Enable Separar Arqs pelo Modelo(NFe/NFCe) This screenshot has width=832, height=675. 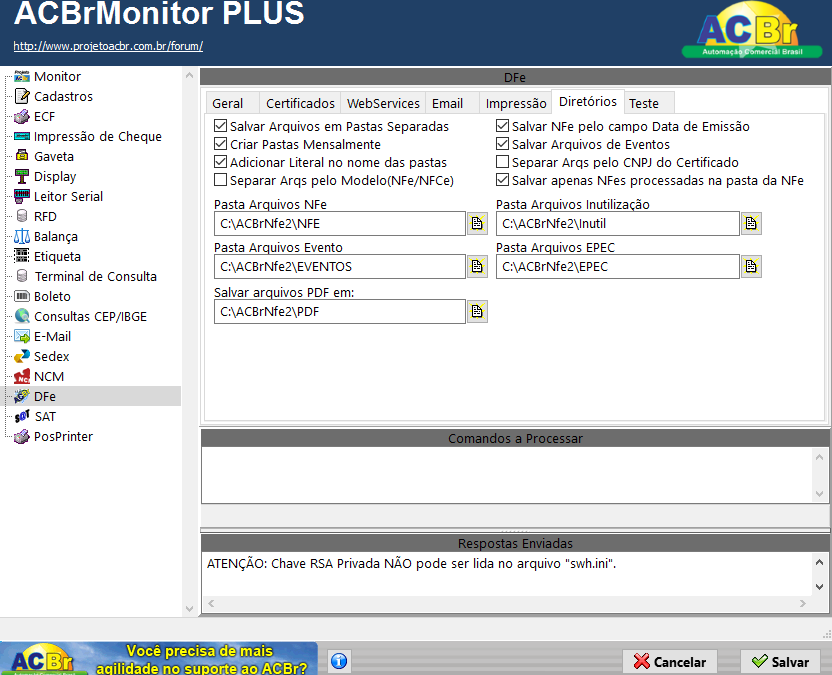click(x=220, y=180)
